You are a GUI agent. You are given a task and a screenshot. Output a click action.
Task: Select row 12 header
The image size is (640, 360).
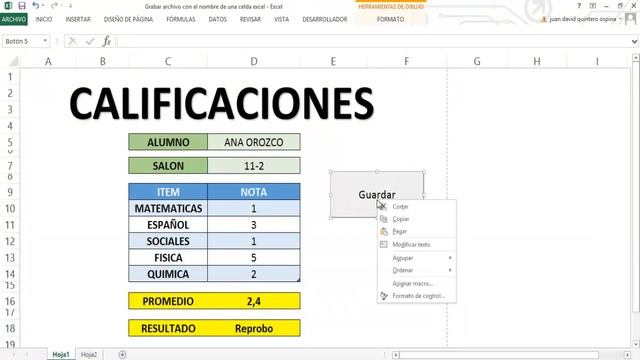(x=10, y=241)
